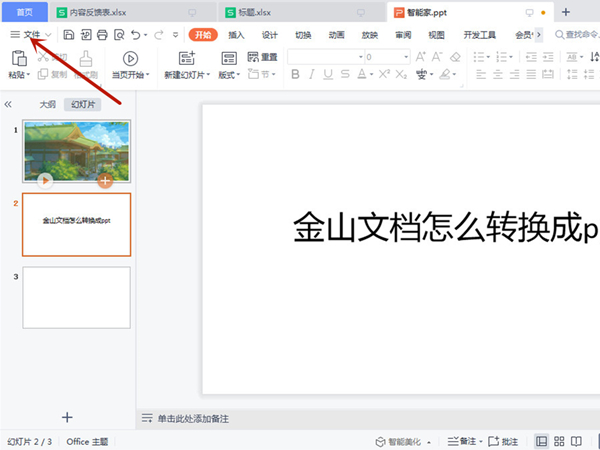Click the notes field 单击此处添加备注

200,417
